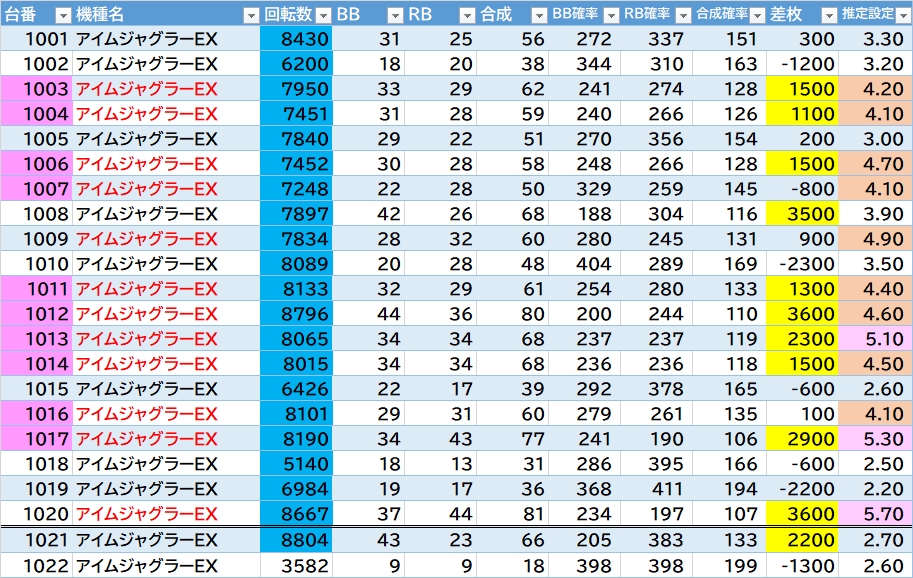Select yellow difference cell 2300
913x578 pixels.
802,339
